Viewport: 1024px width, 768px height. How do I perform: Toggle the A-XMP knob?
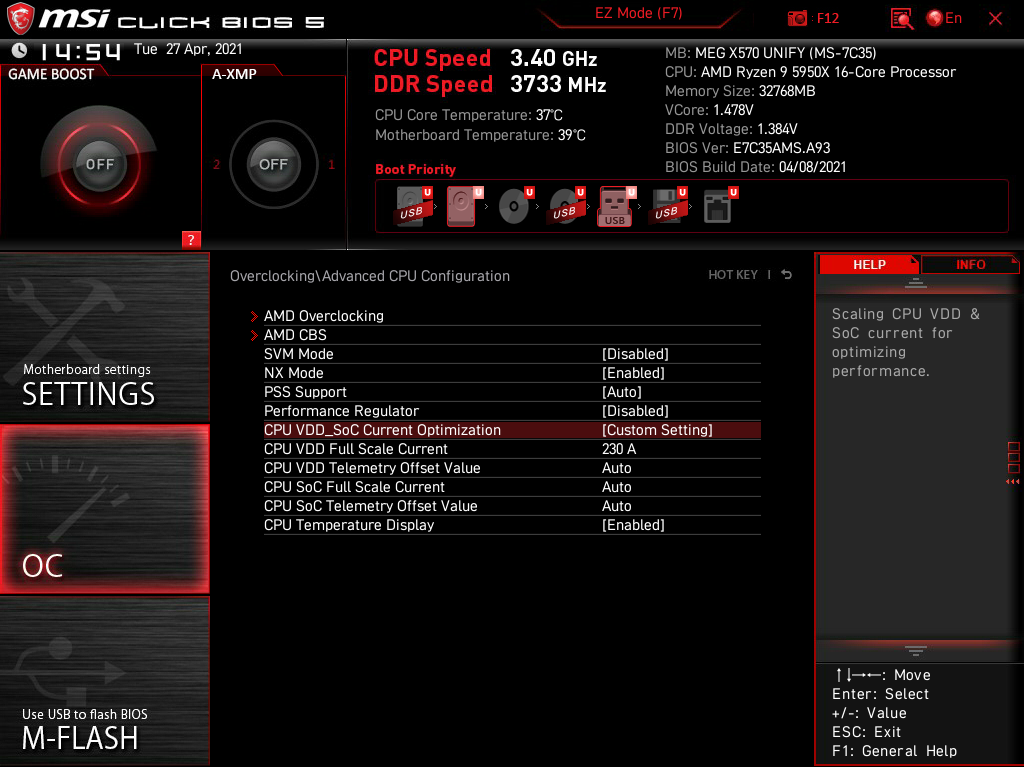(272, 164)
